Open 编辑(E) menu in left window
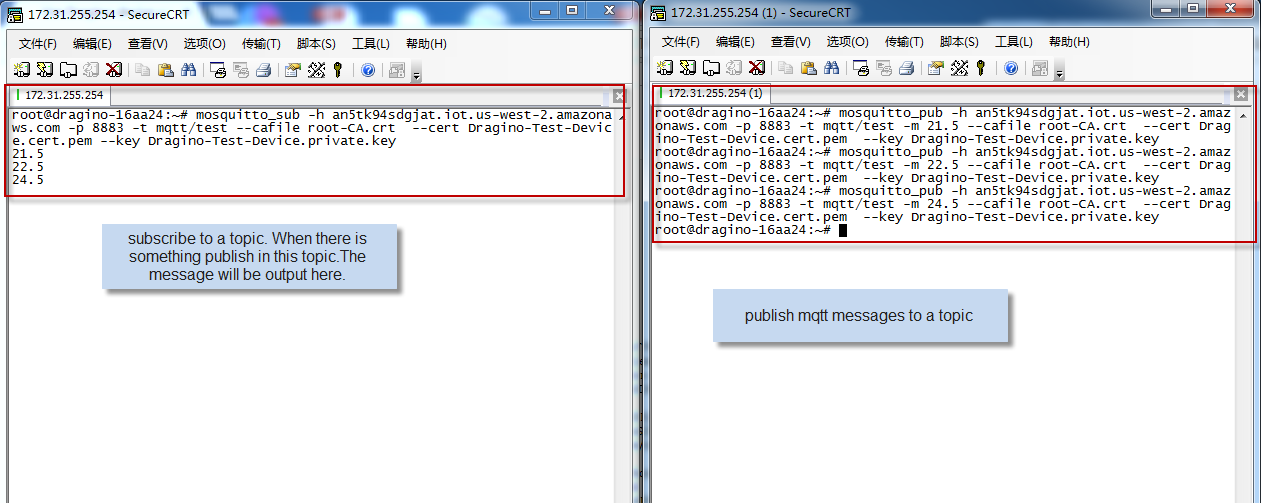The height and width of the screenshot is (503, 1261). click(x=92, y=44)
